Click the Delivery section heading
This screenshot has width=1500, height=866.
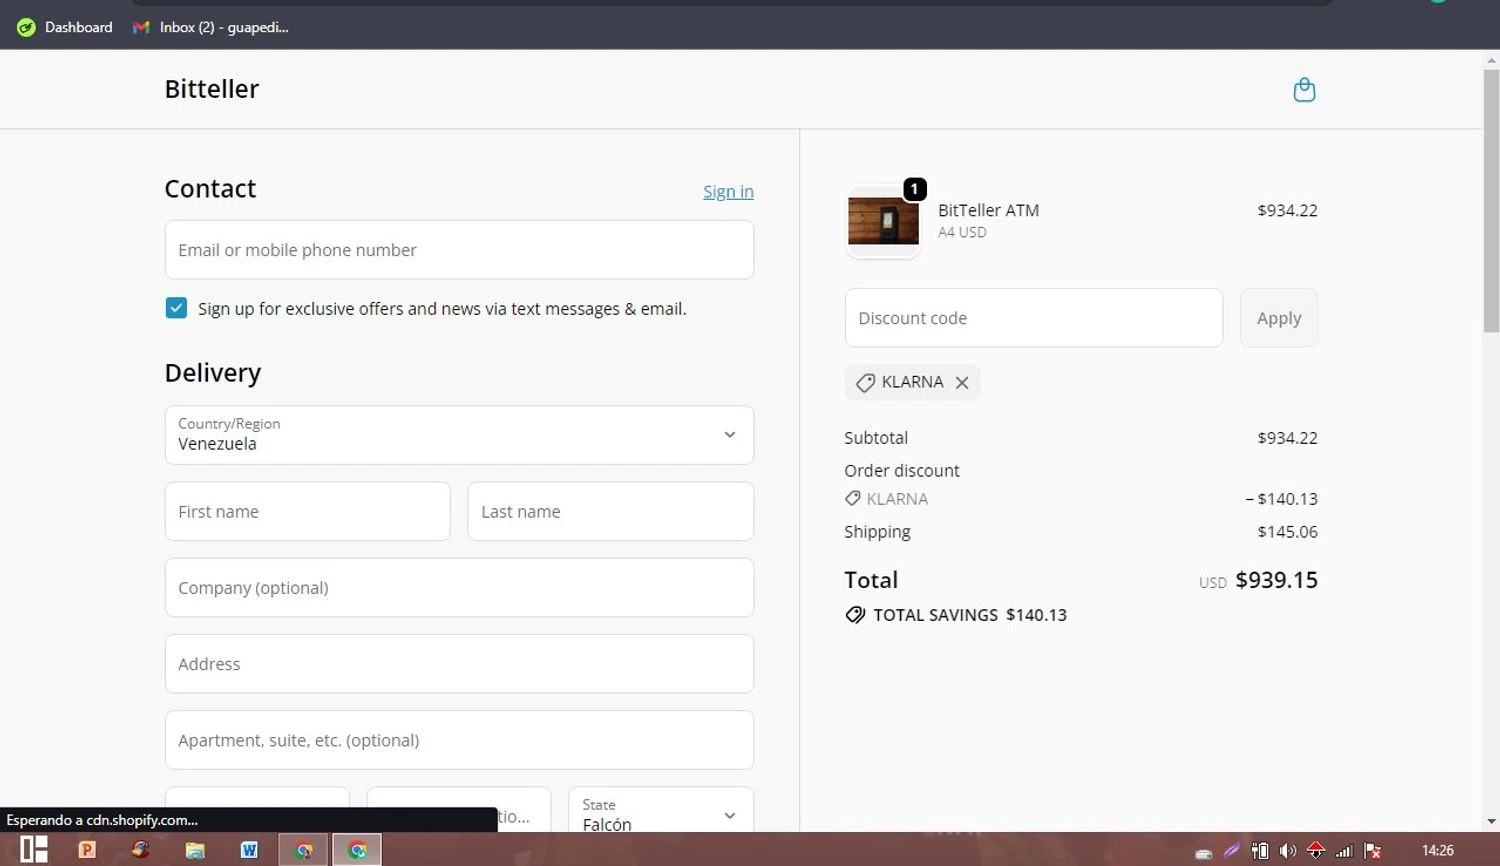point(213,373)
